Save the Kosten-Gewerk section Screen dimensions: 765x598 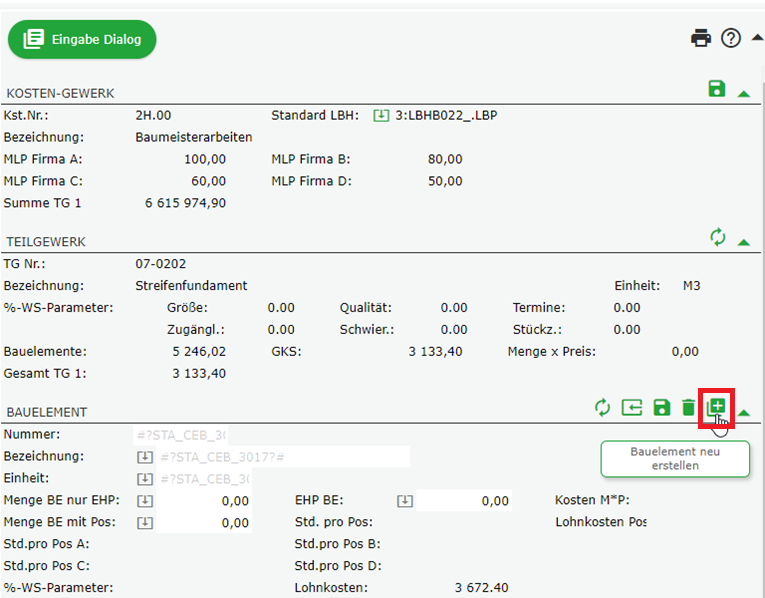coord(716,89)
